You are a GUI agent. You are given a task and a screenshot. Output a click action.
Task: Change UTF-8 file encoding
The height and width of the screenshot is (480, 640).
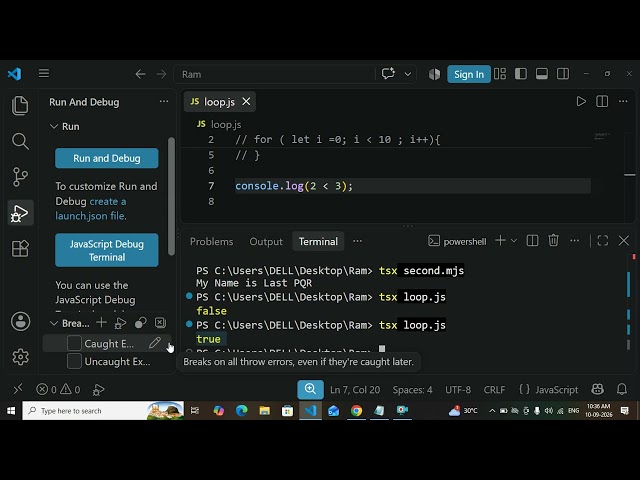pyautogui.click(x=458, y=390)
